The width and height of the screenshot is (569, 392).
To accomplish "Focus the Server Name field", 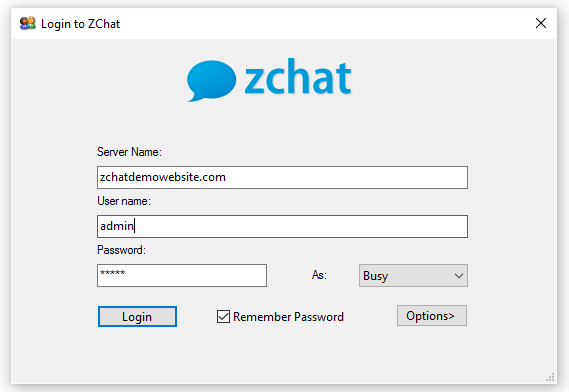I will (282, 177).
